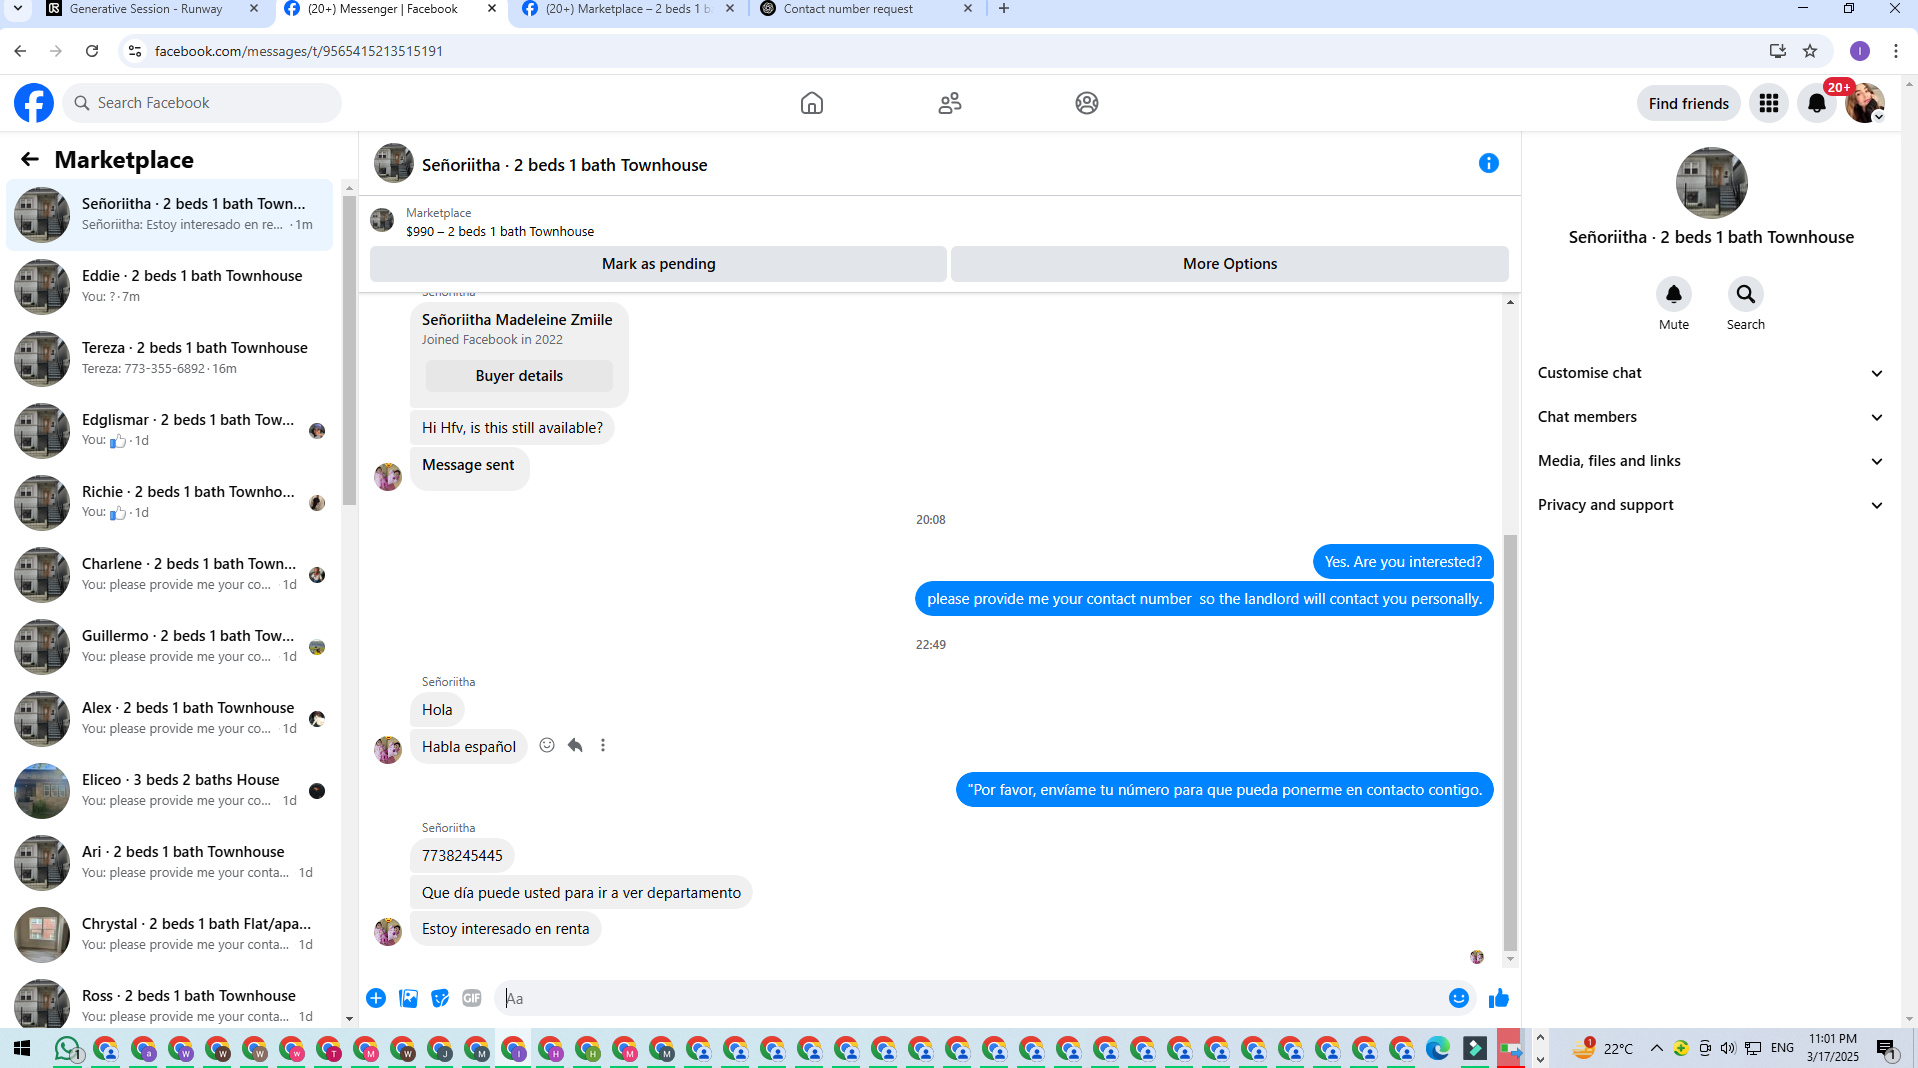Switch to the Marketplace – 2 beds tab
Viewport: 1918px width, 1068px height.
(627, 9)
